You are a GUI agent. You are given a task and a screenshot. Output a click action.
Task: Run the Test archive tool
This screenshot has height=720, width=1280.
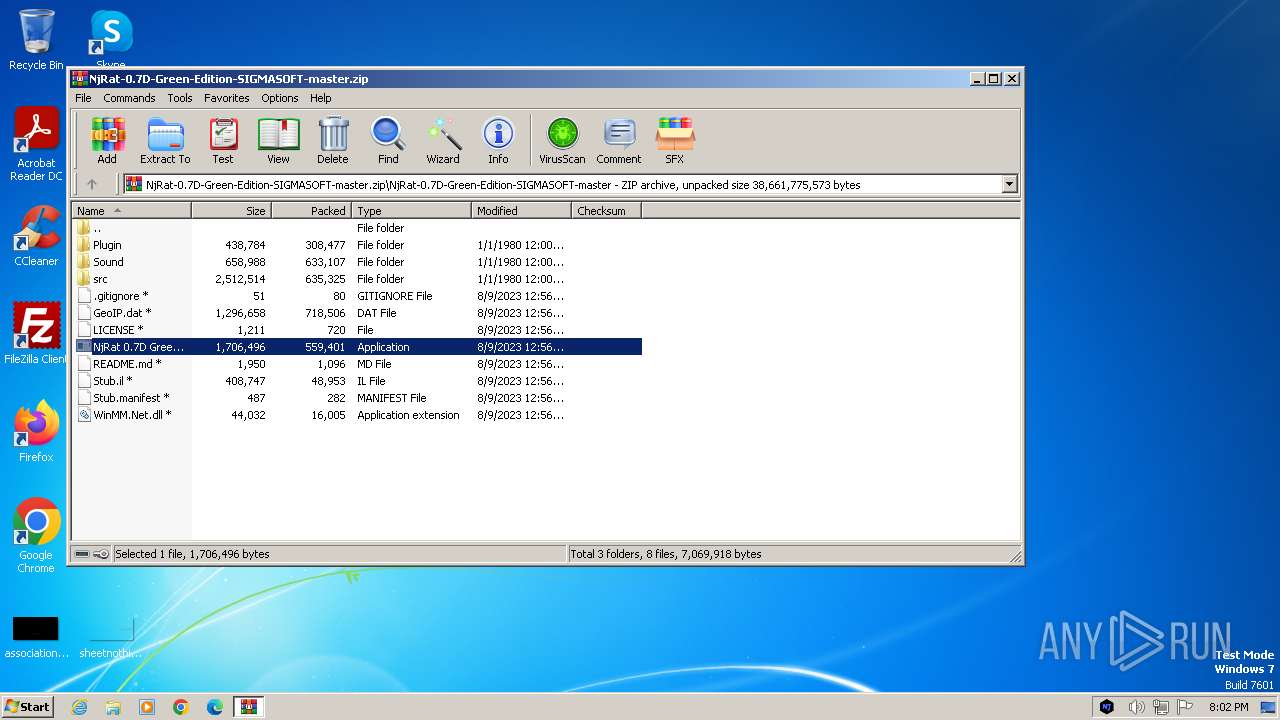tap(223, 140)
